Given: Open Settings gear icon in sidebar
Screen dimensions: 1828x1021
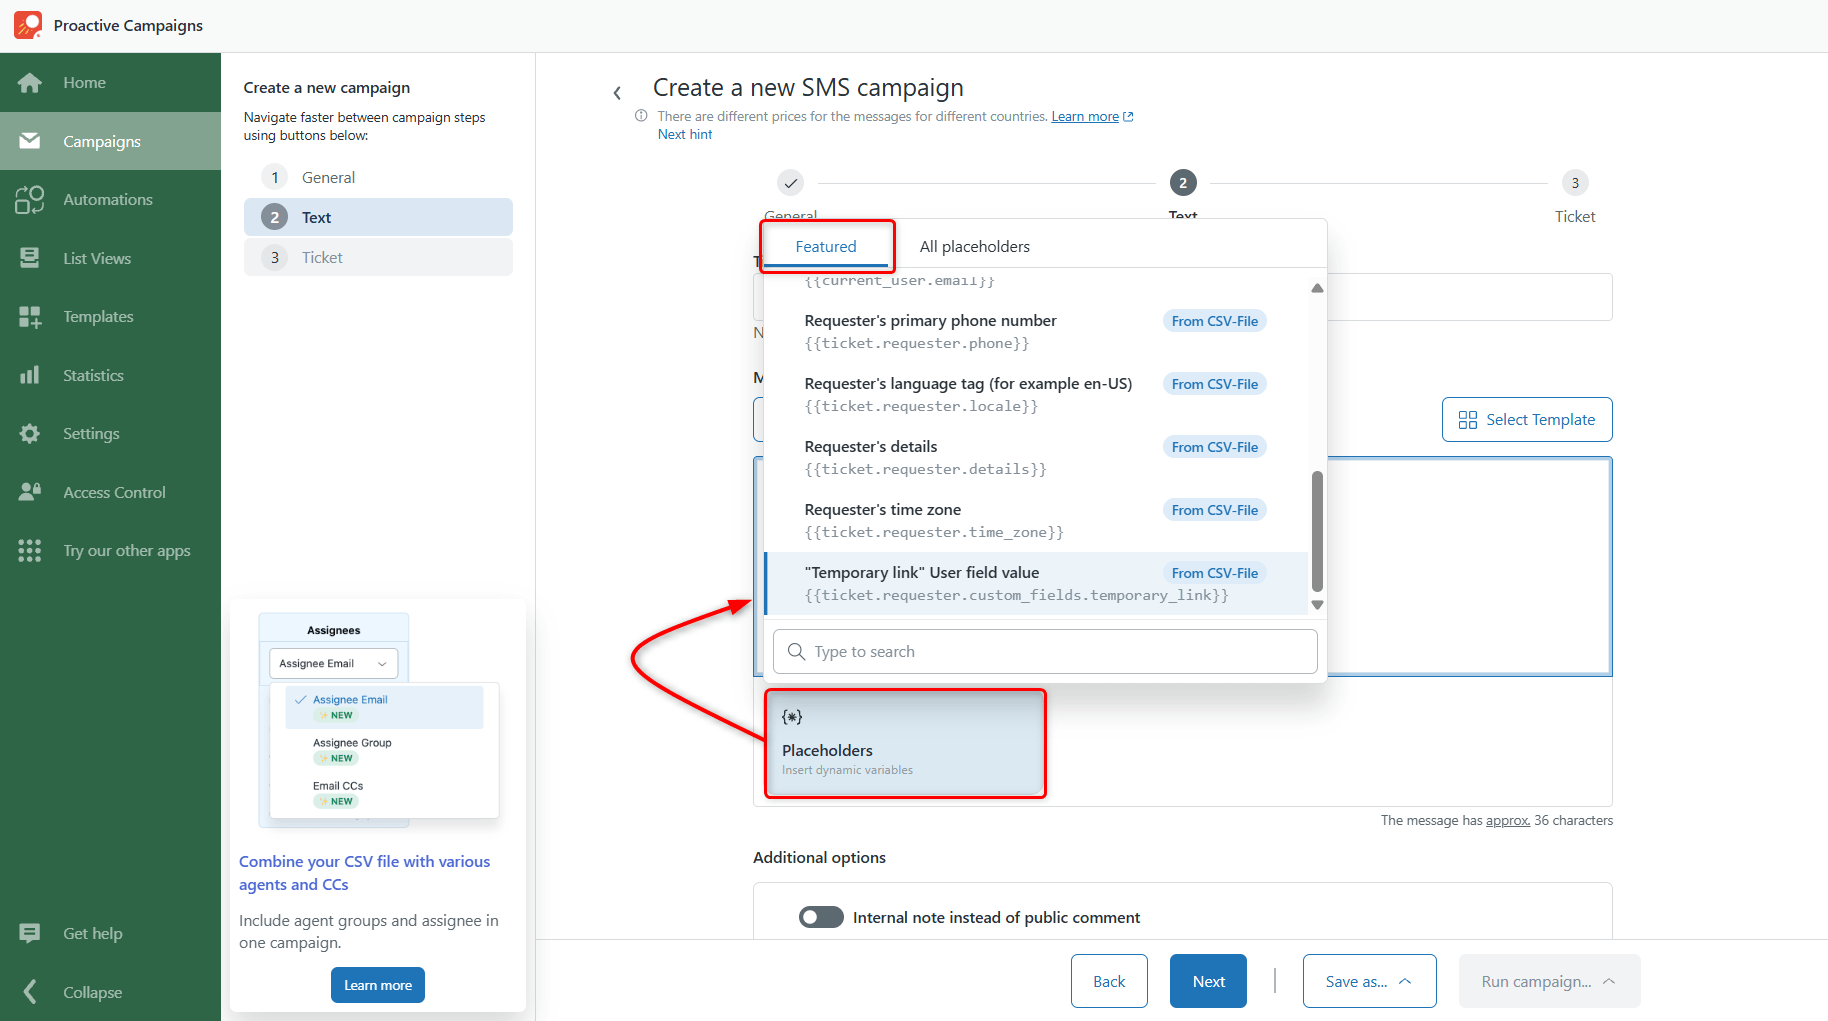Looking at the screenshot, I should click(x=30, y=434).
